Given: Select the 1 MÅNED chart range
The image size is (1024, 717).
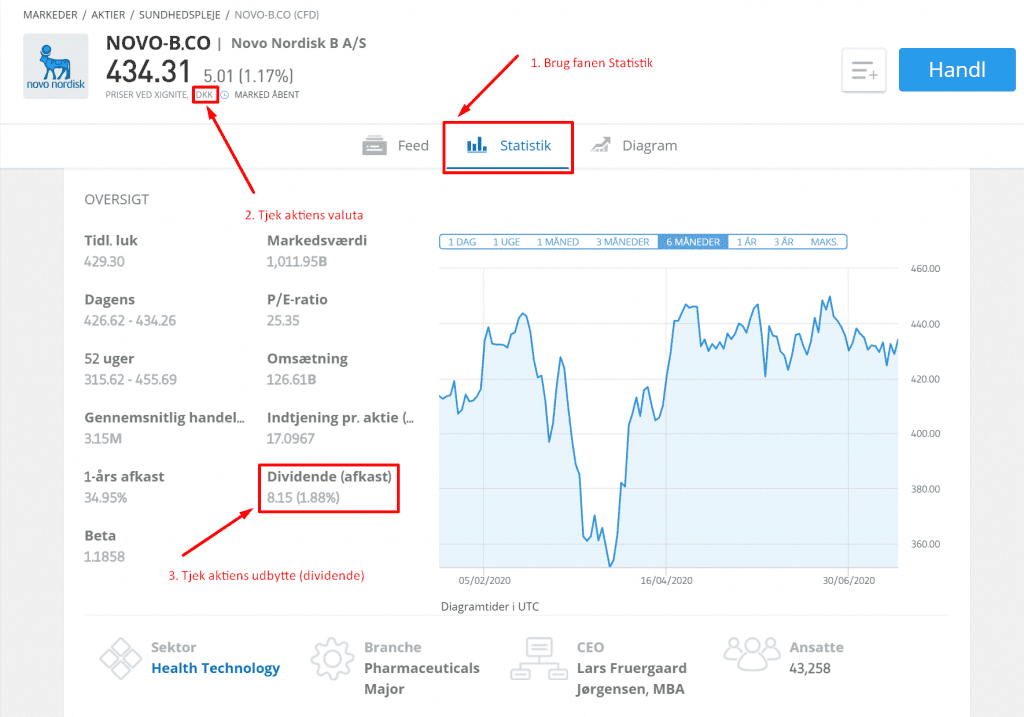Looking at the screenshot, I should pos(558,242).
